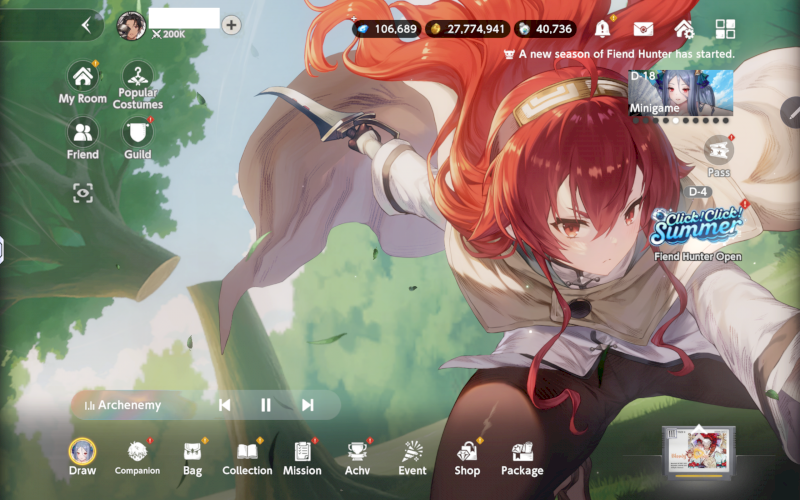Open the Draw gacha menu
This screenshot has width=800, height=500.
pos(82,452)
